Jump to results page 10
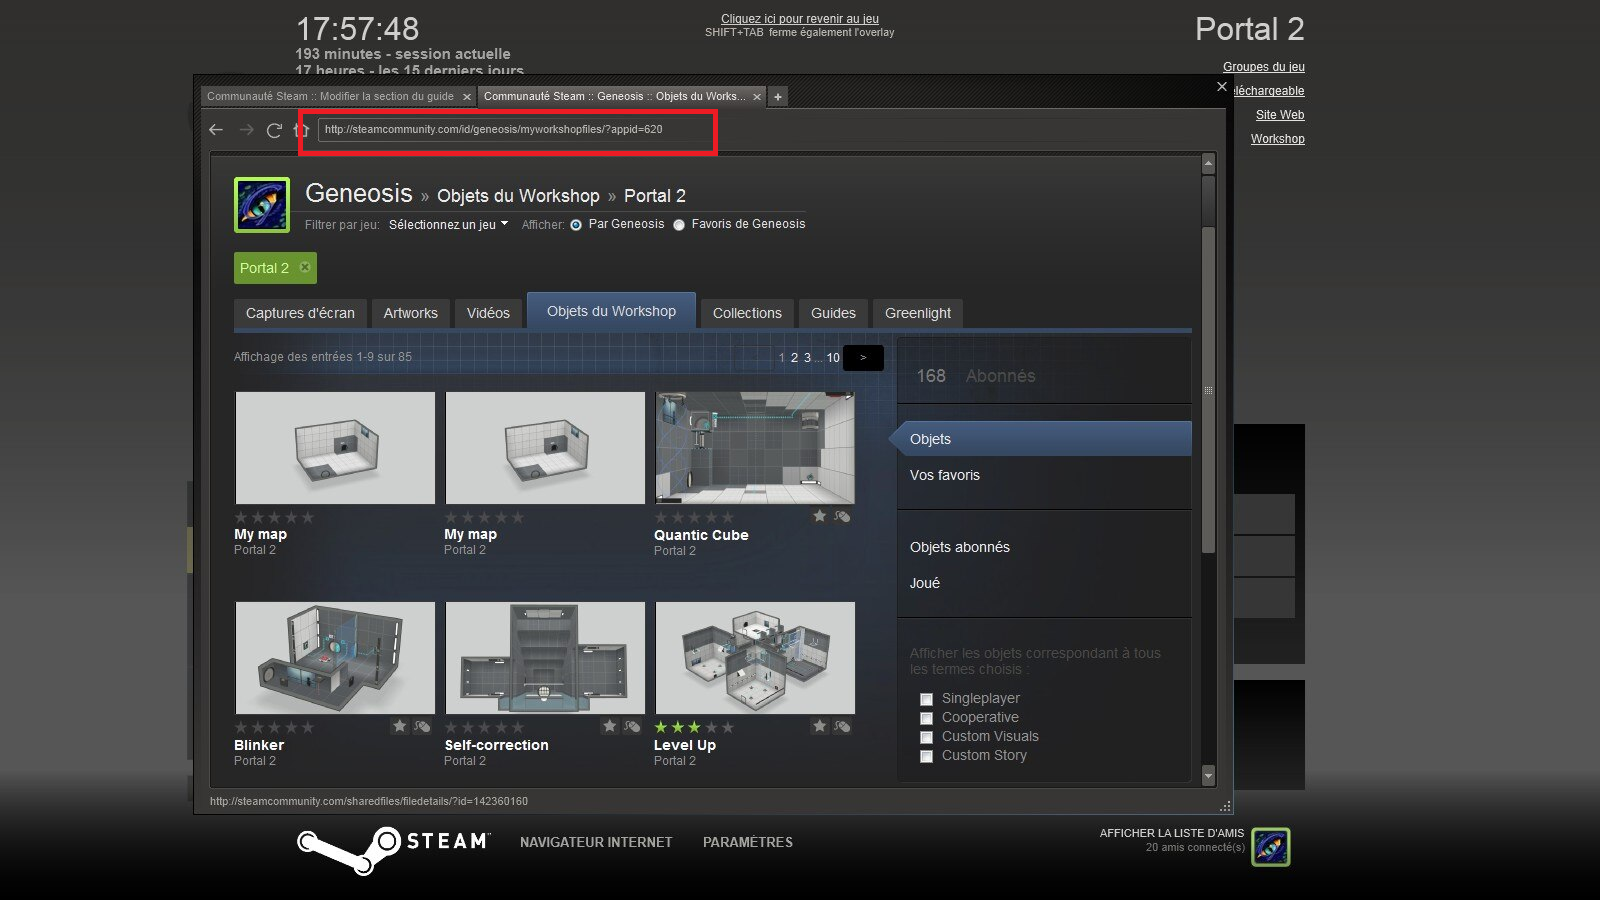This screenshot has height=900, width=1600. (x=833, y=358)
